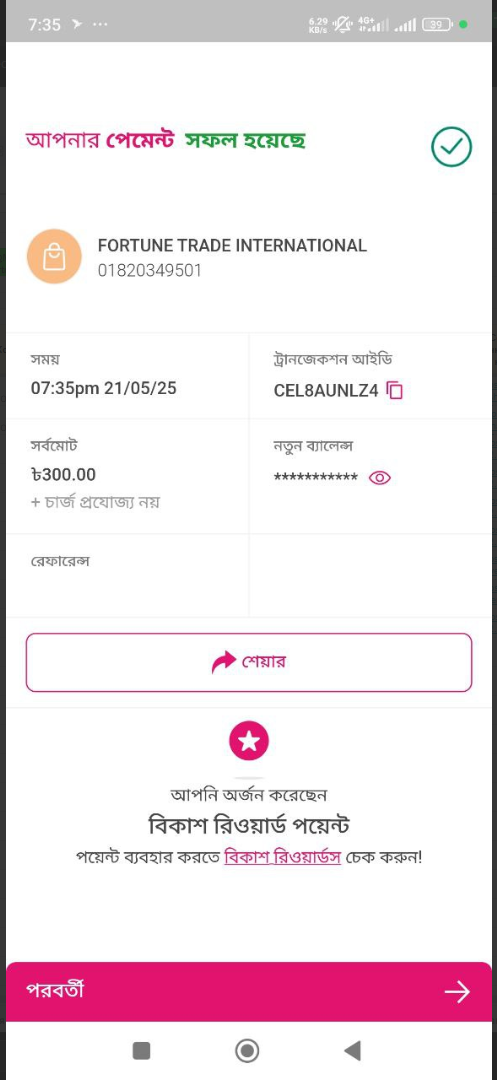Copy the transaction ID CEL8AUNLZ4
The width and height of the screenshot is (497, 1080).
[x=394, y=391]
